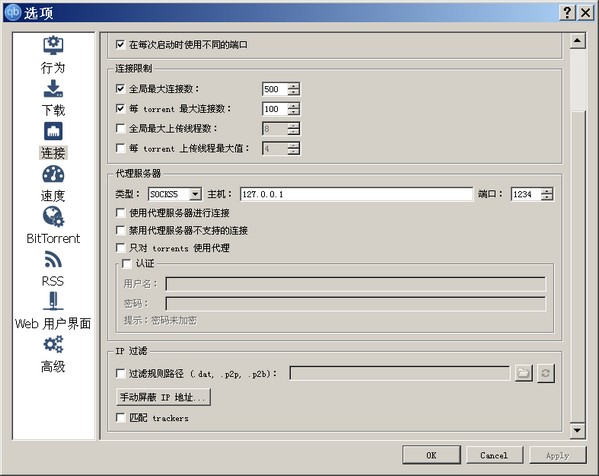Viewport: 599px width, 476px height.
Task: Click the Cancel button
Action: (494, 455)
